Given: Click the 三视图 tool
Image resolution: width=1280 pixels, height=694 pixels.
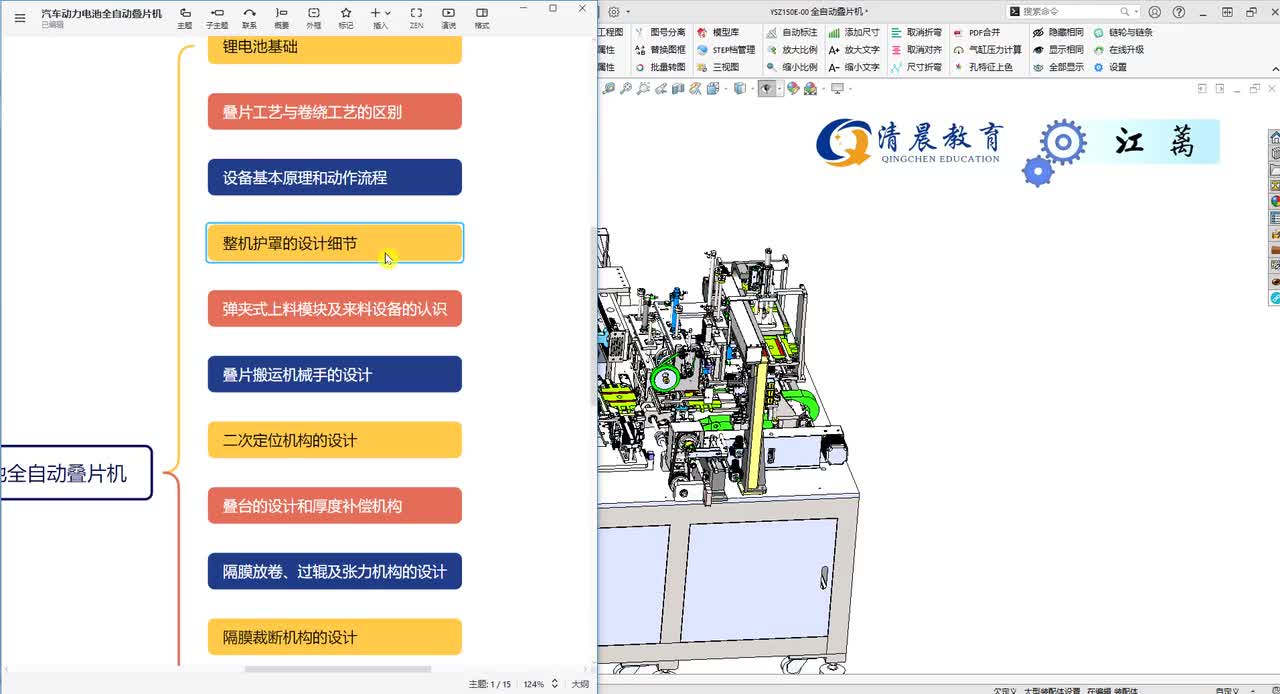Looking at the screenshot, I should click(x=718, y=67).
